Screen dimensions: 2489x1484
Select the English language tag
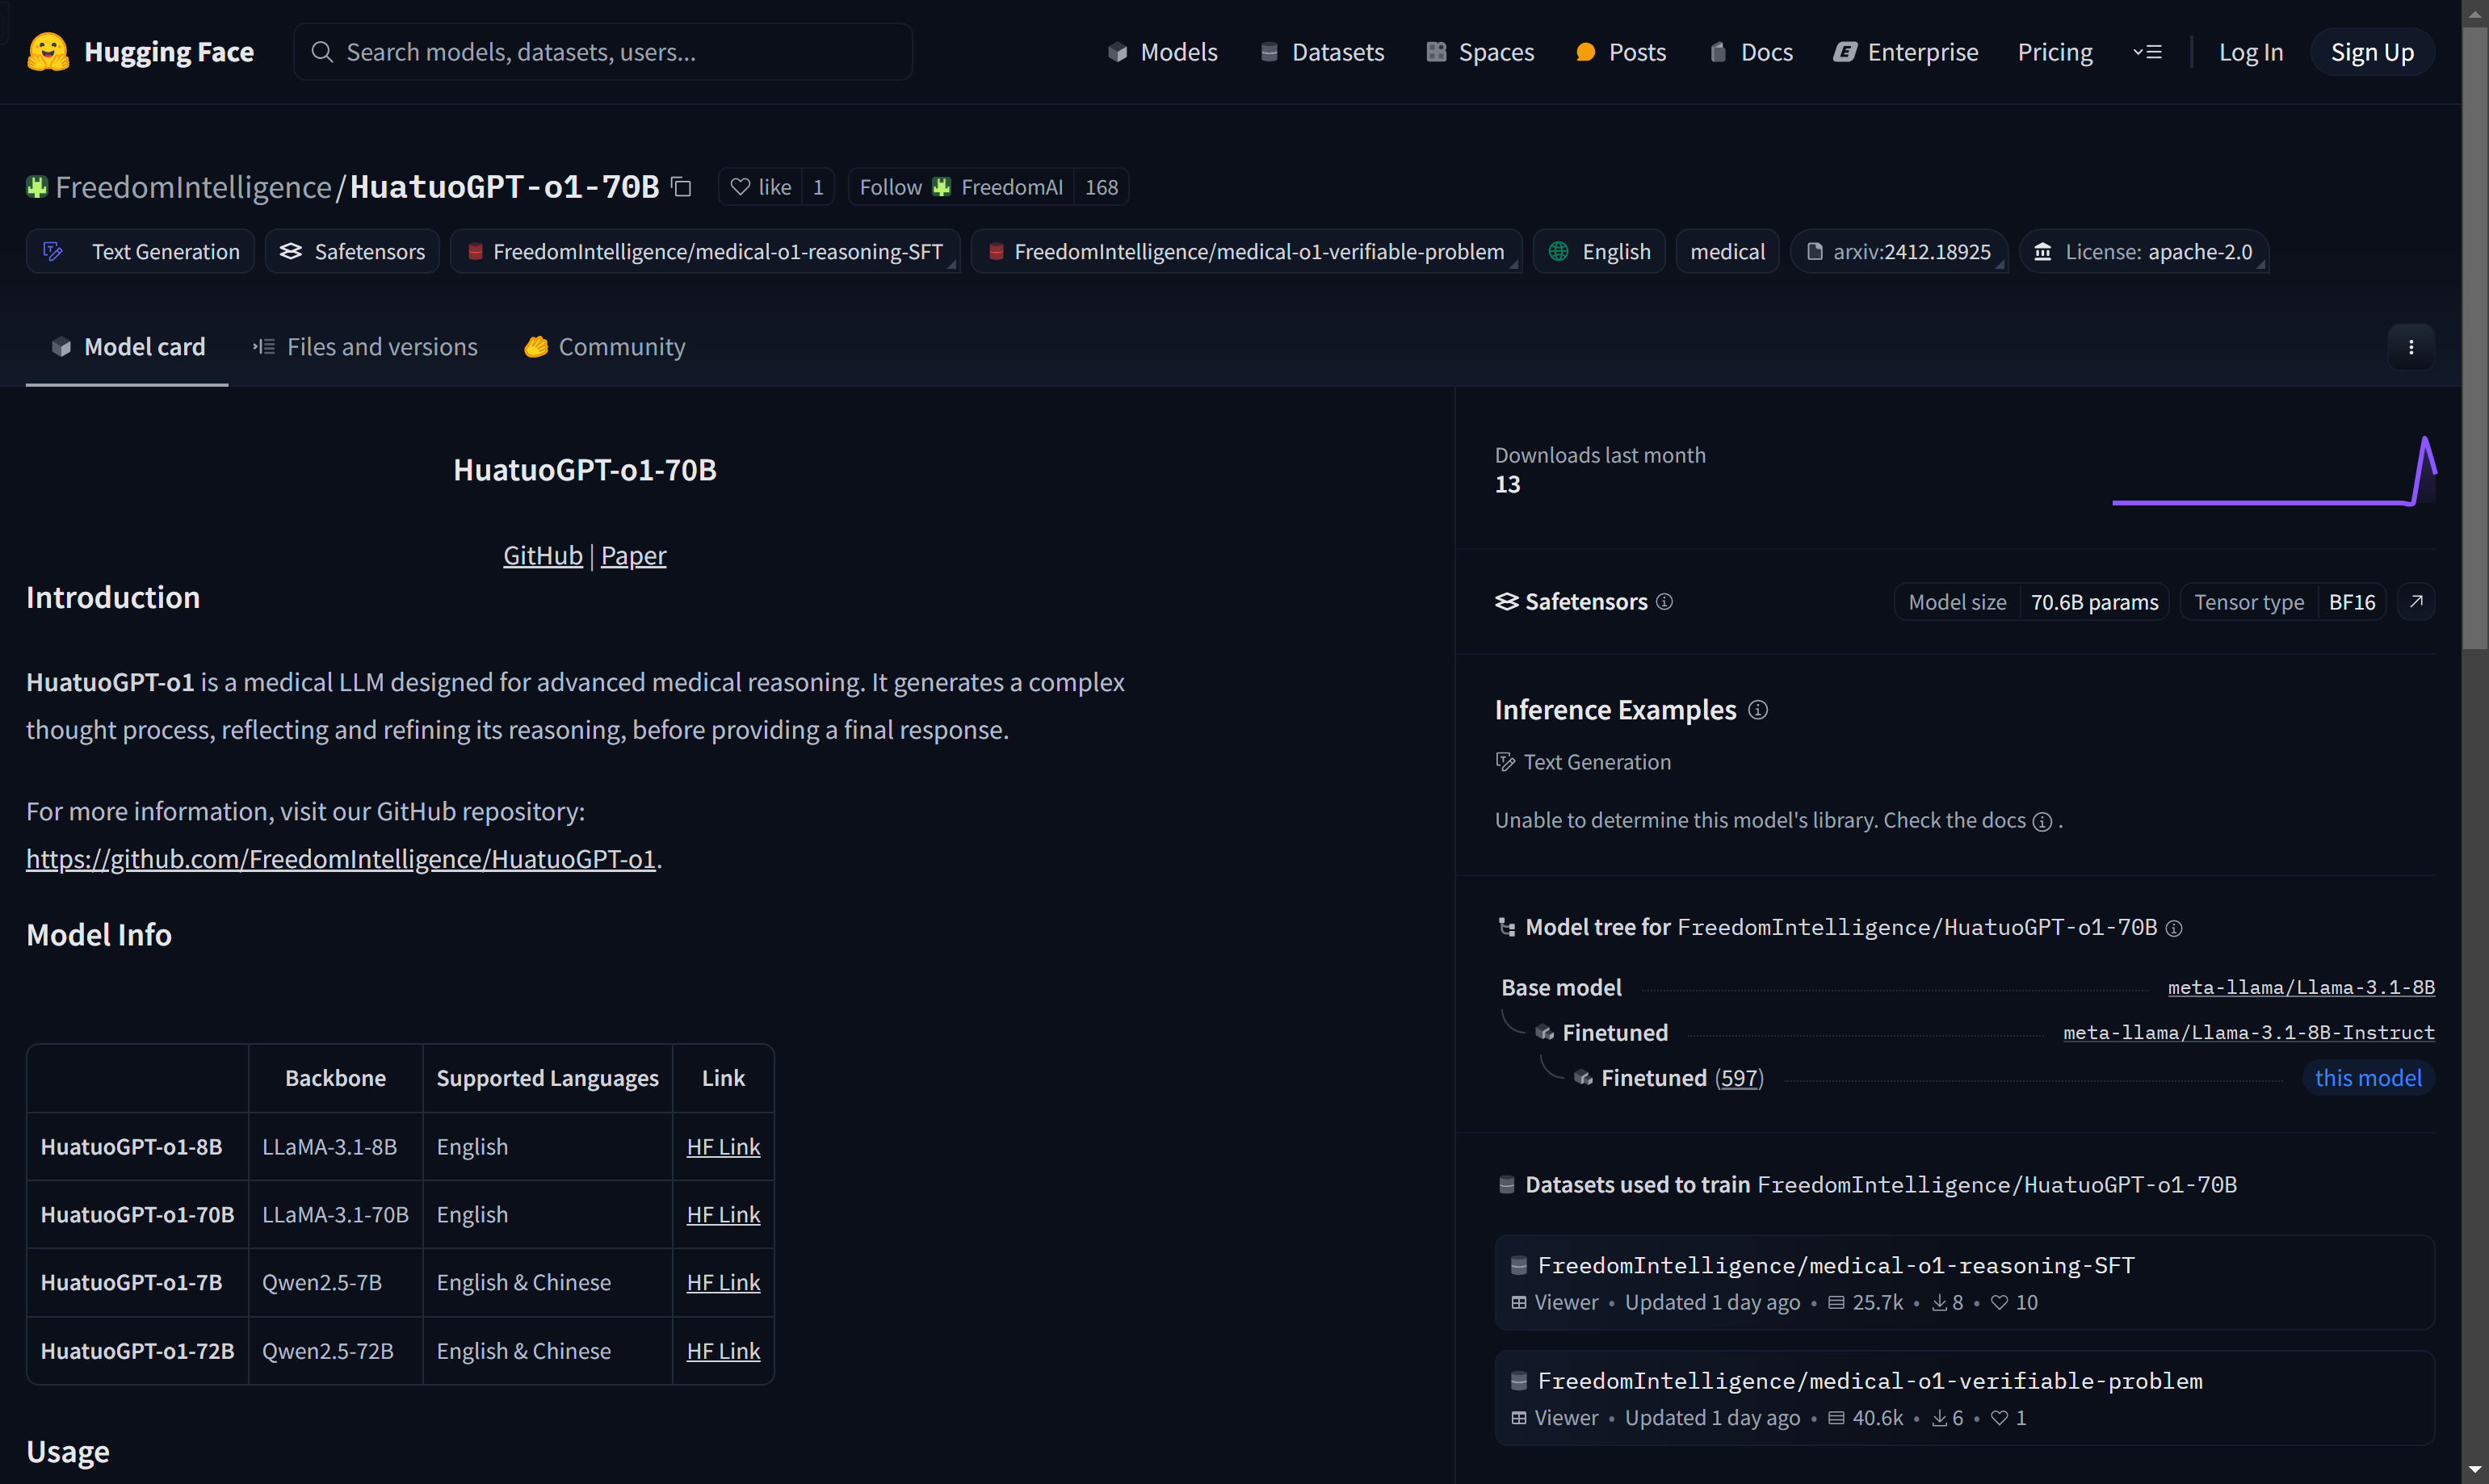(x=1599, y=252)
